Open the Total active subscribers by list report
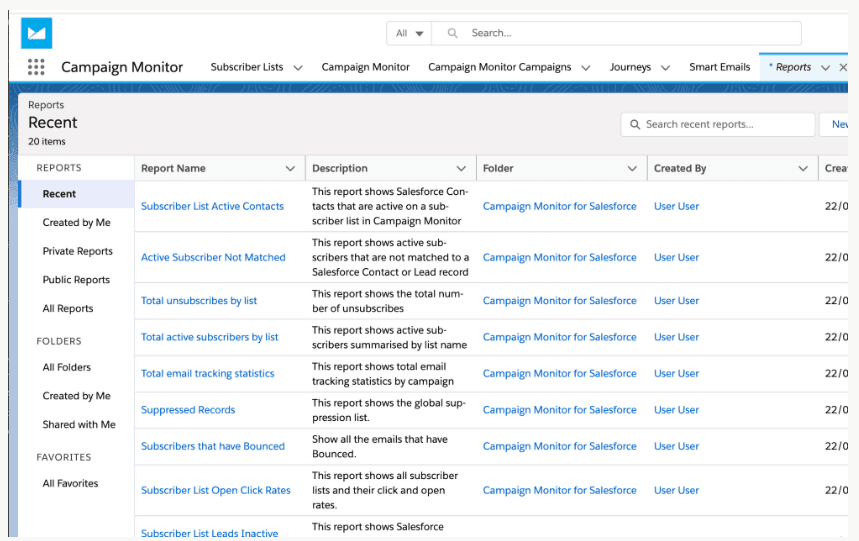859x541 pixels. click(210, 337)
